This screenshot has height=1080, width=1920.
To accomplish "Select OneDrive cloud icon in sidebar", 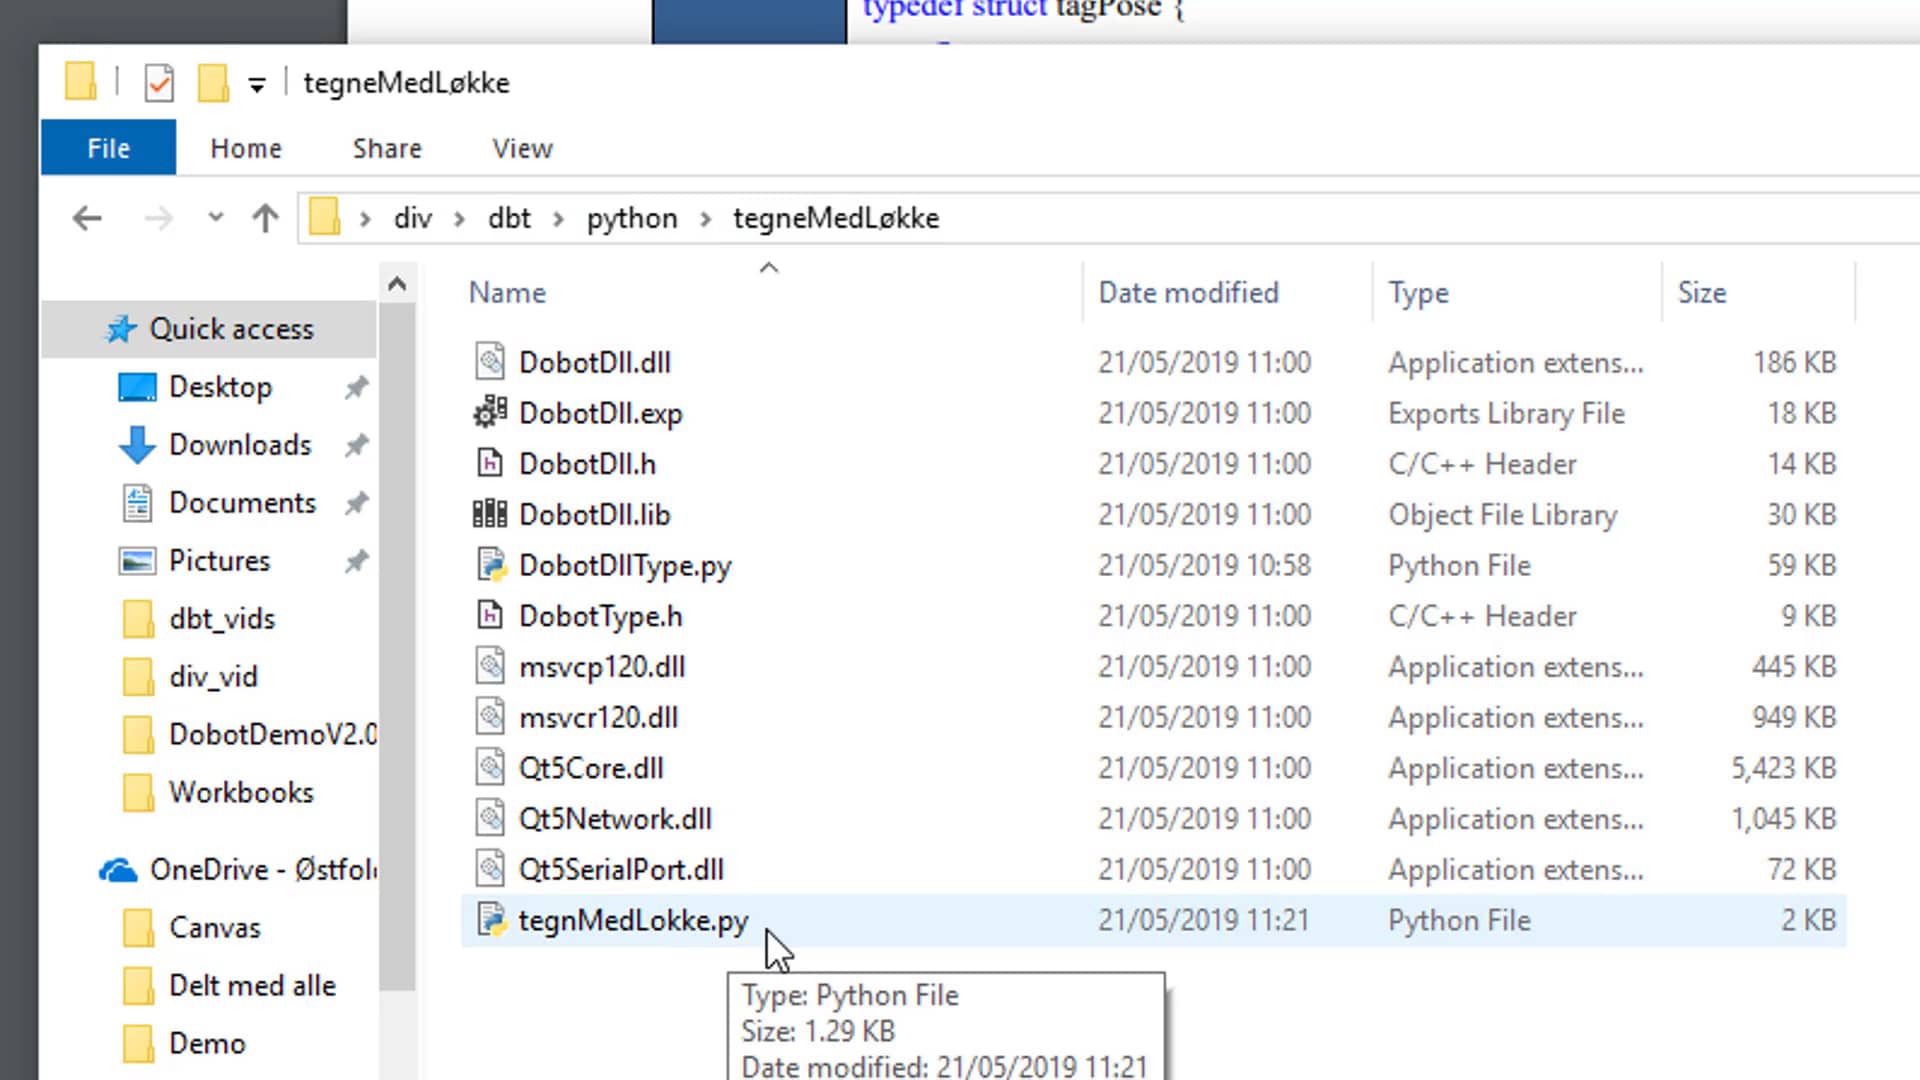I will click(118, 870).
